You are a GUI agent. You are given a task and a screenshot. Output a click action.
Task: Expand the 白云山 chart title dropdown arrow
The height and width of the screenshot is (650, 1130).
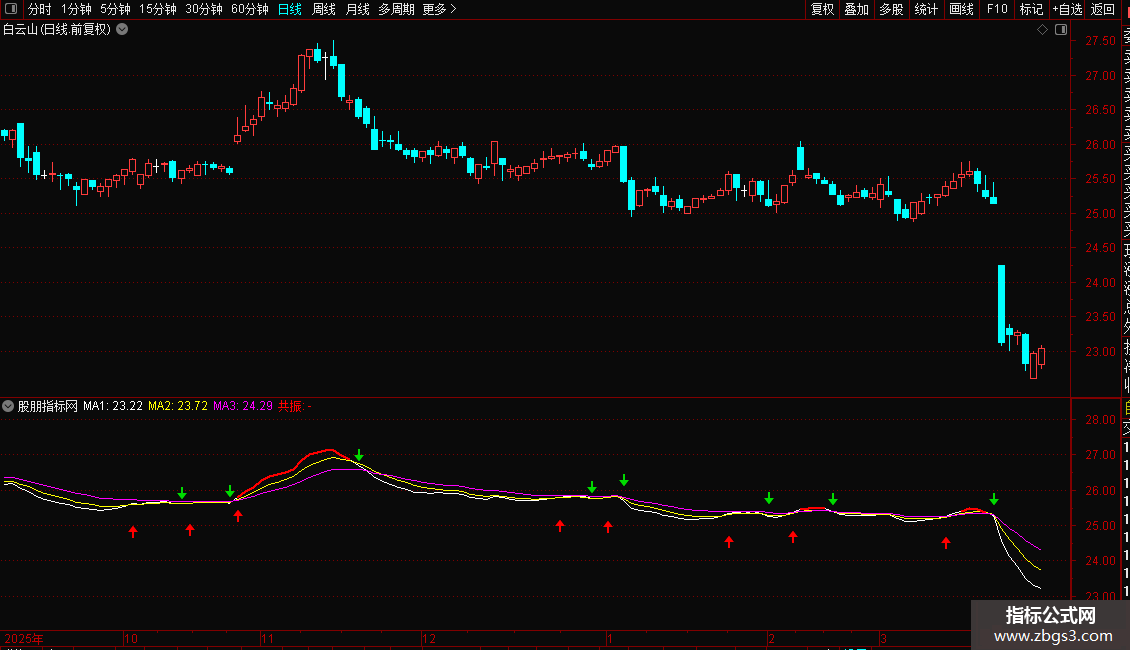tap(123, 30)
